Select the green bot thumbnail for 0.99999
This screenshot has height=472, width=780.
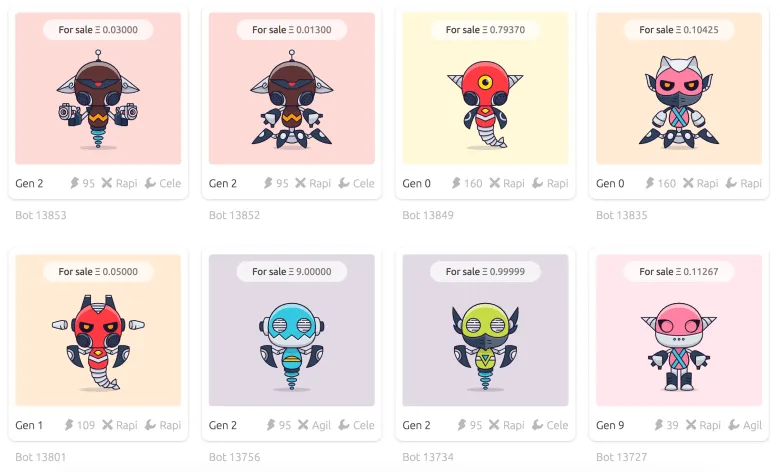click(485, 330)
